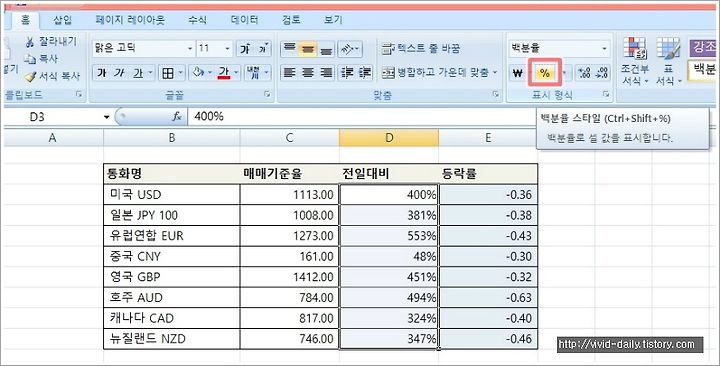Switch to the Home (홈) tab
This screenshot has width=720, height=366.
(x=25, y=20)
